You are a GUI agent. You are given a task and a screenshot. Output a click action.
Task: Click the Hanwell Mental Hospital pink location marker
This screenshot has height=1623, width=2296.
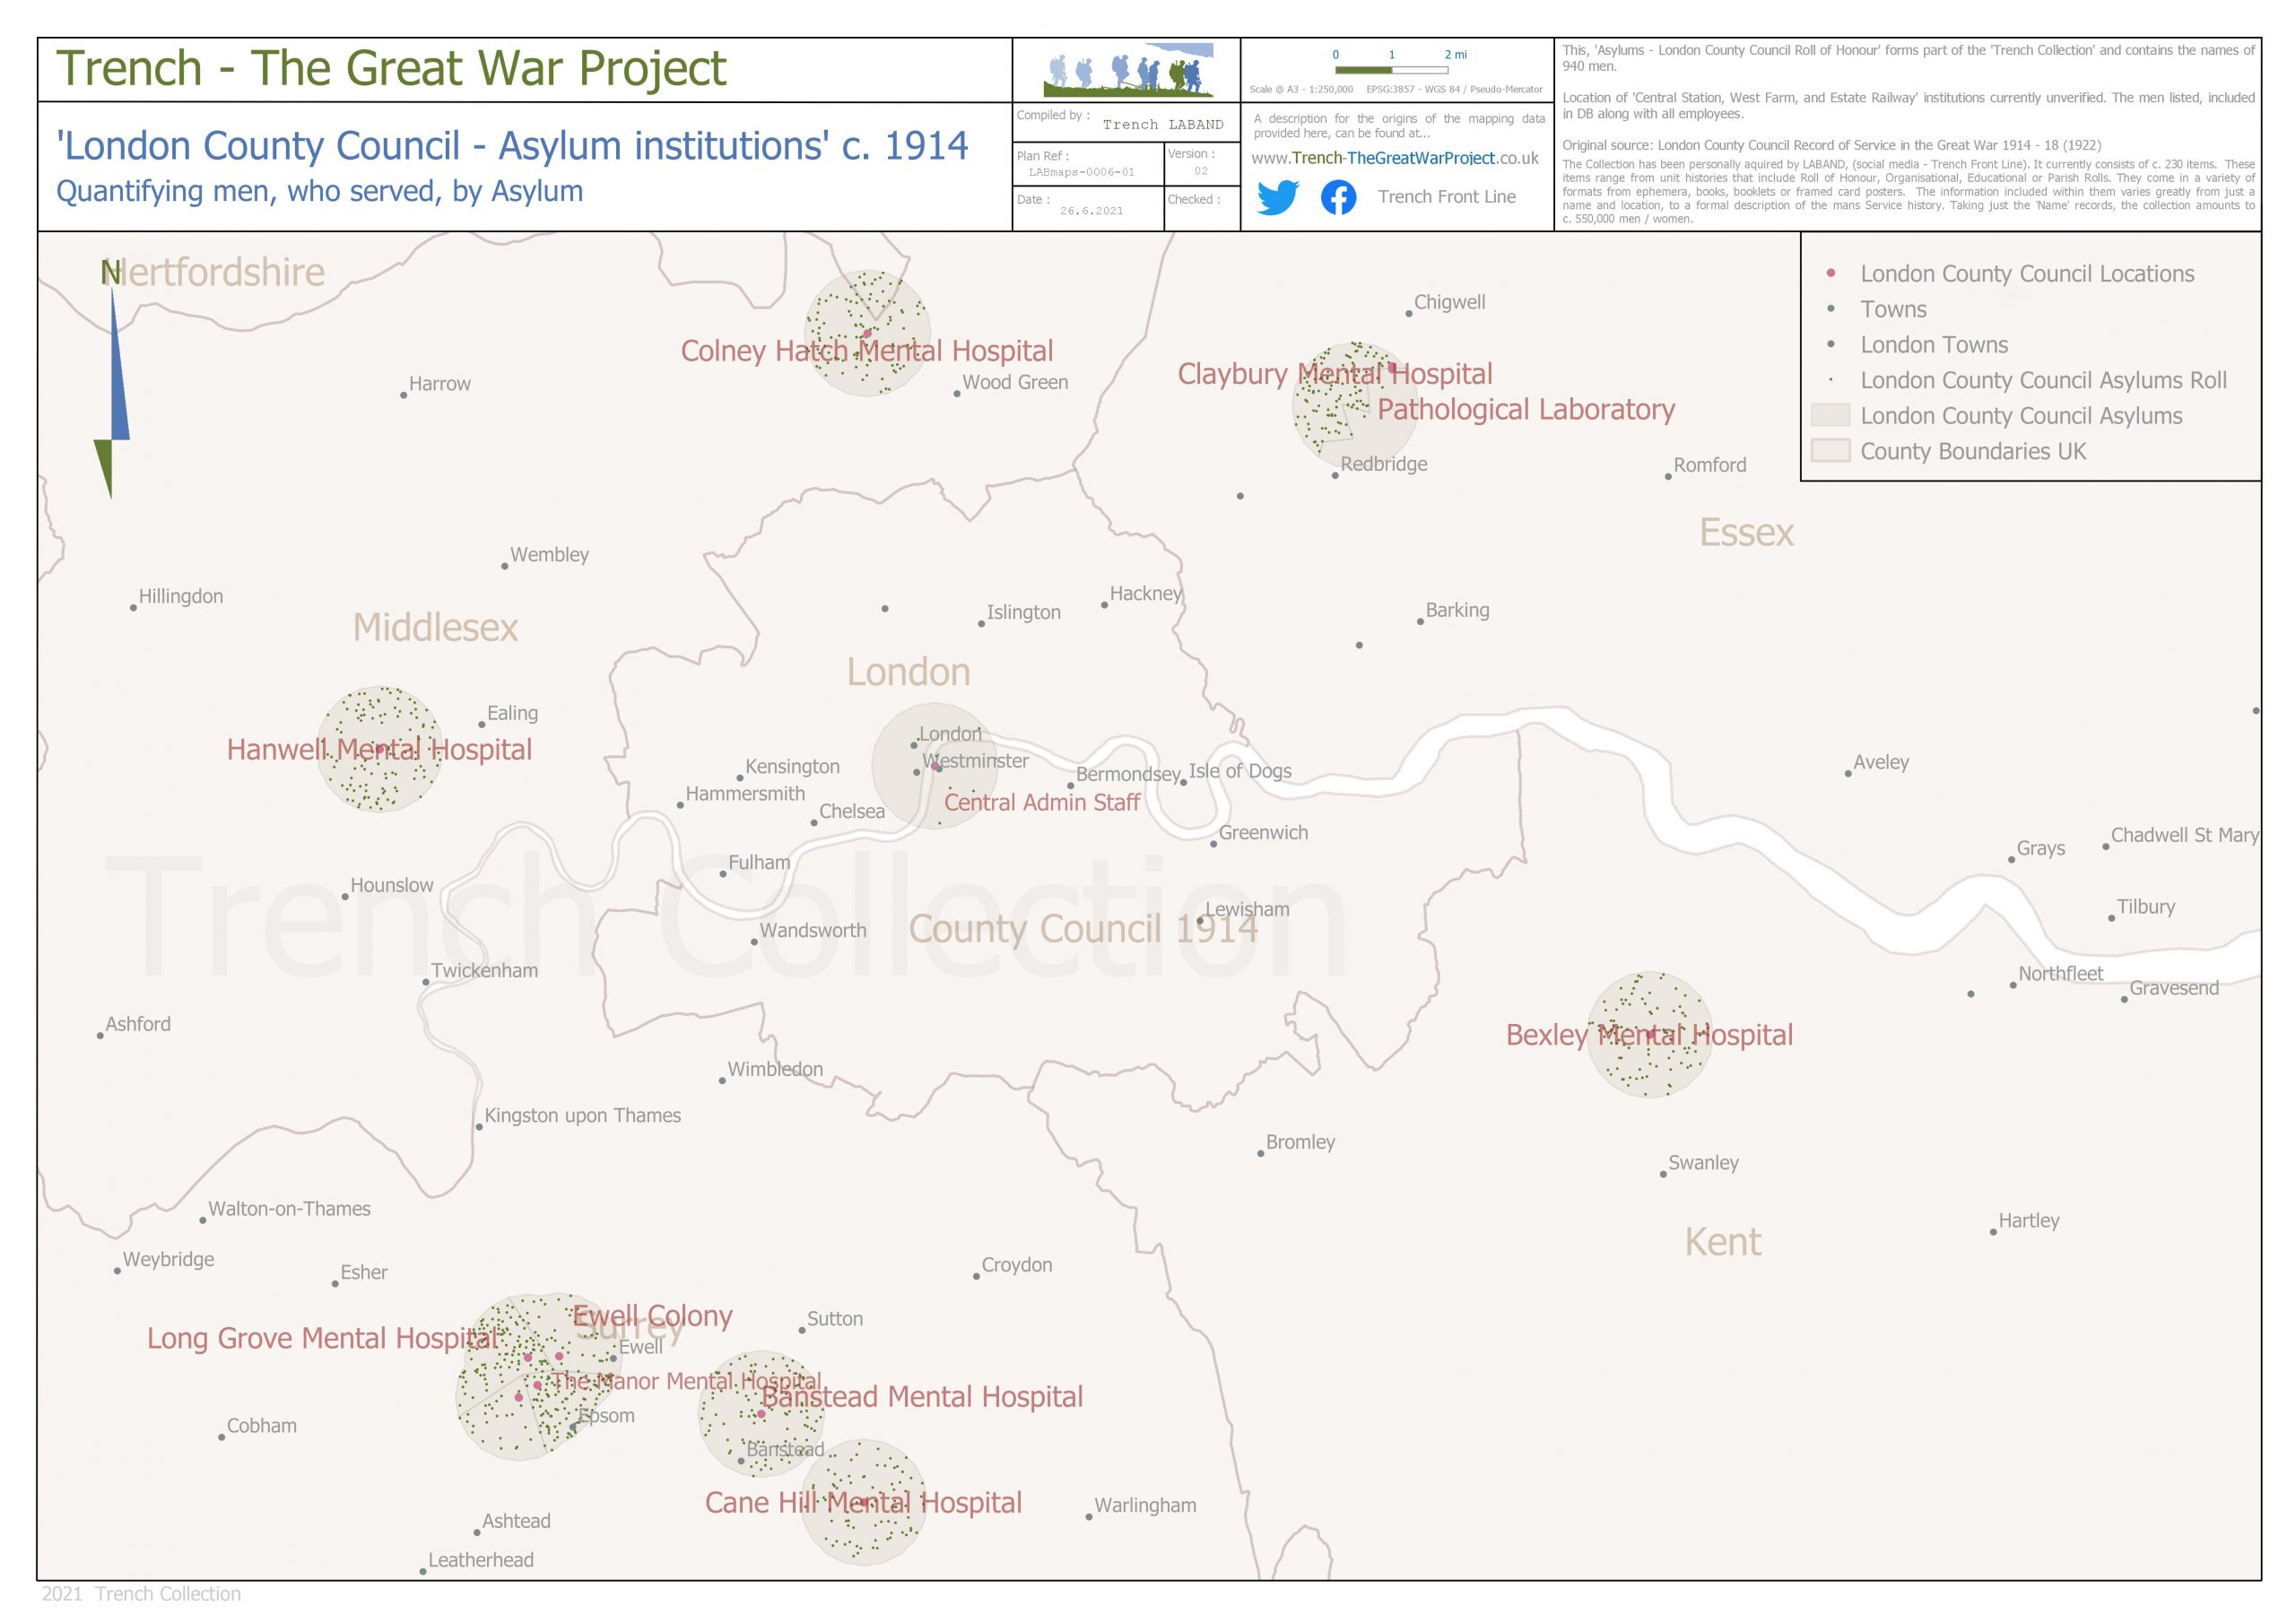pyautogui.click(x=380, y=749)
